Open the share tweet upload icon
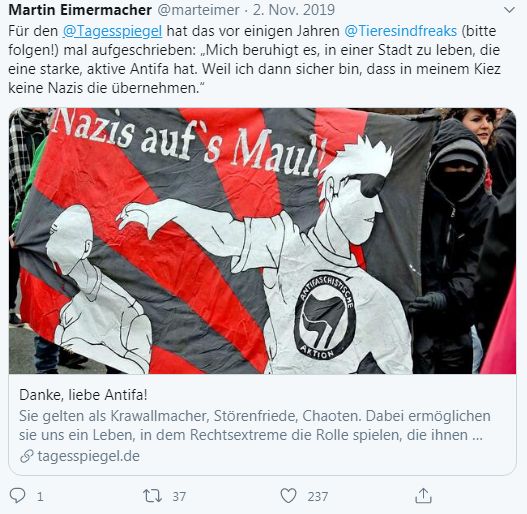 click(423, 496)
